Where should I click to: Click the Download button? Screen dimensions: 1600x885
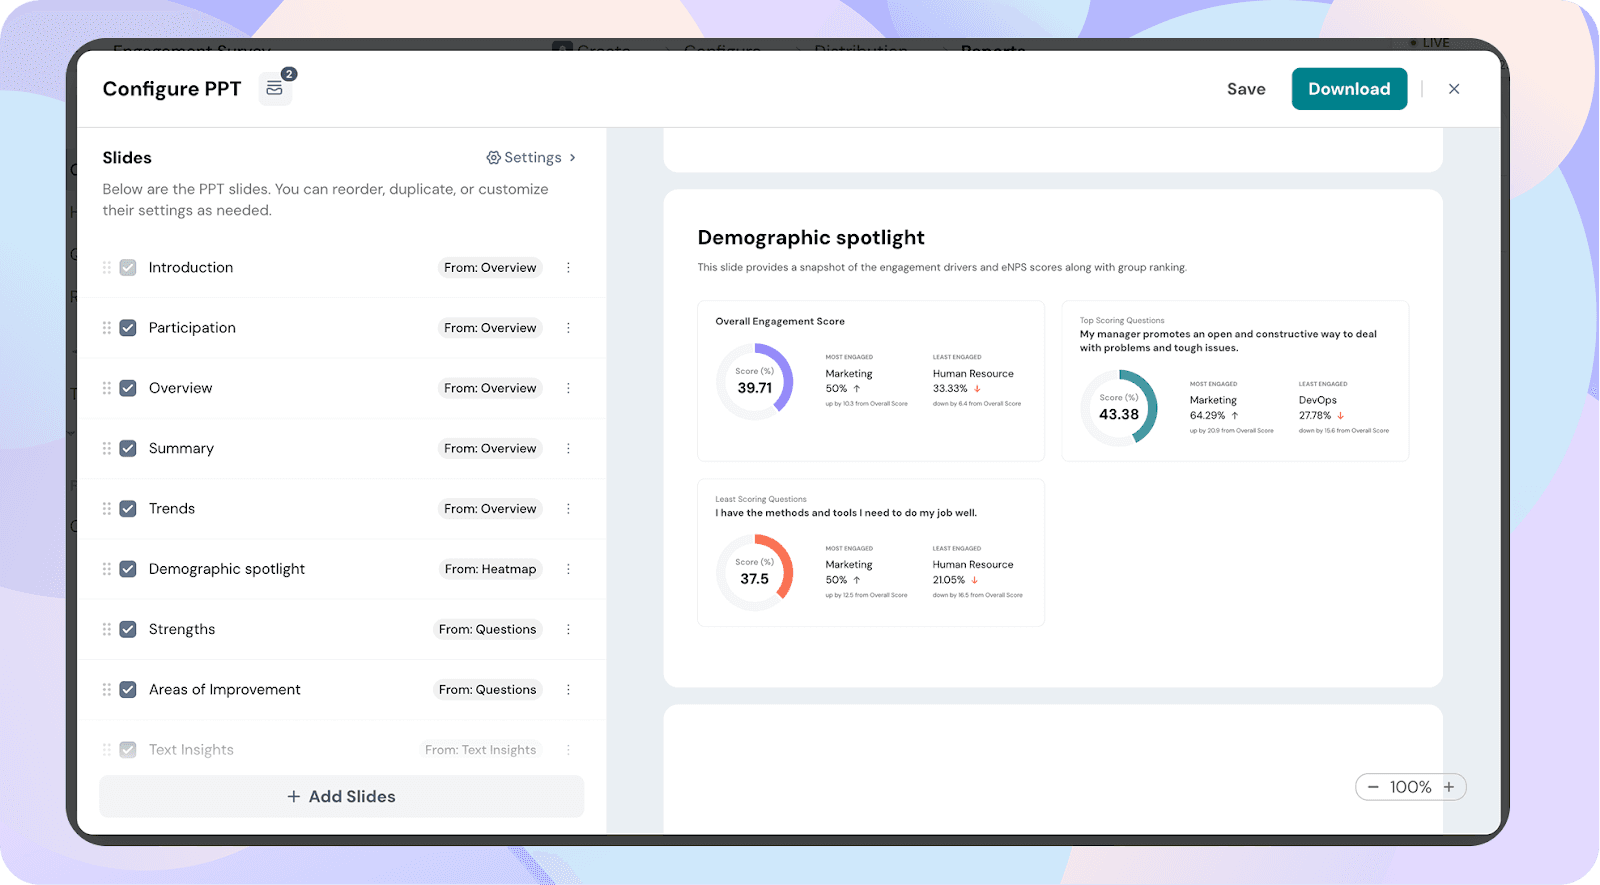1349,89
